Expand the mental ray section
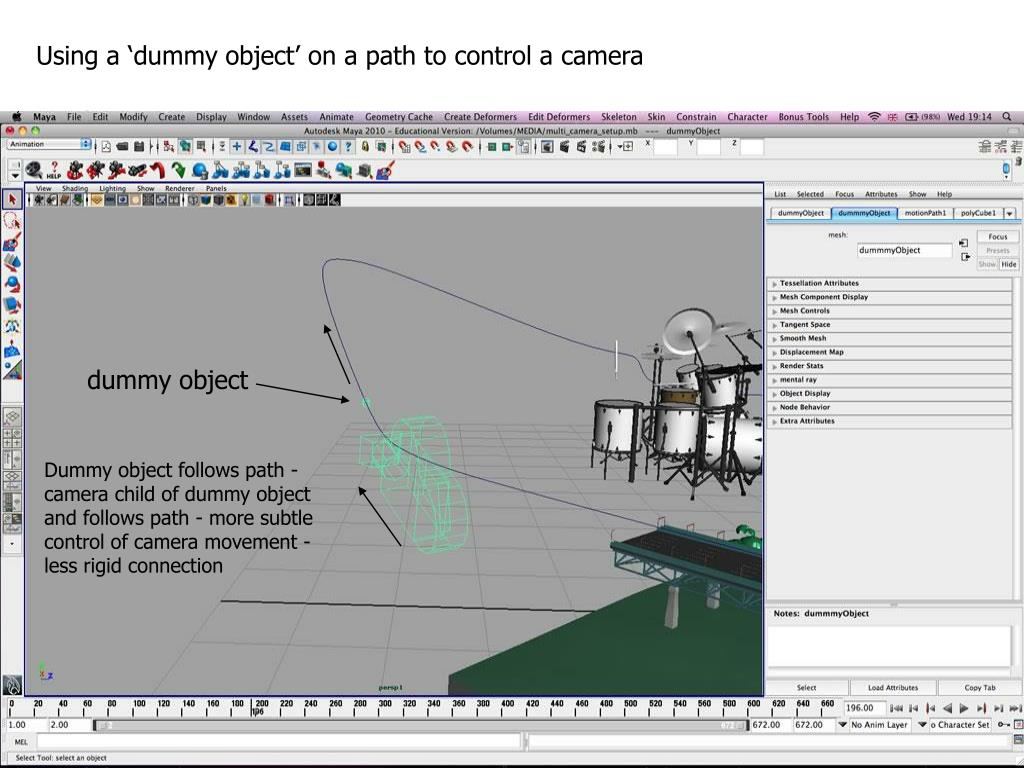This screenshot has width=1024, height=768. tap(889, 379)
